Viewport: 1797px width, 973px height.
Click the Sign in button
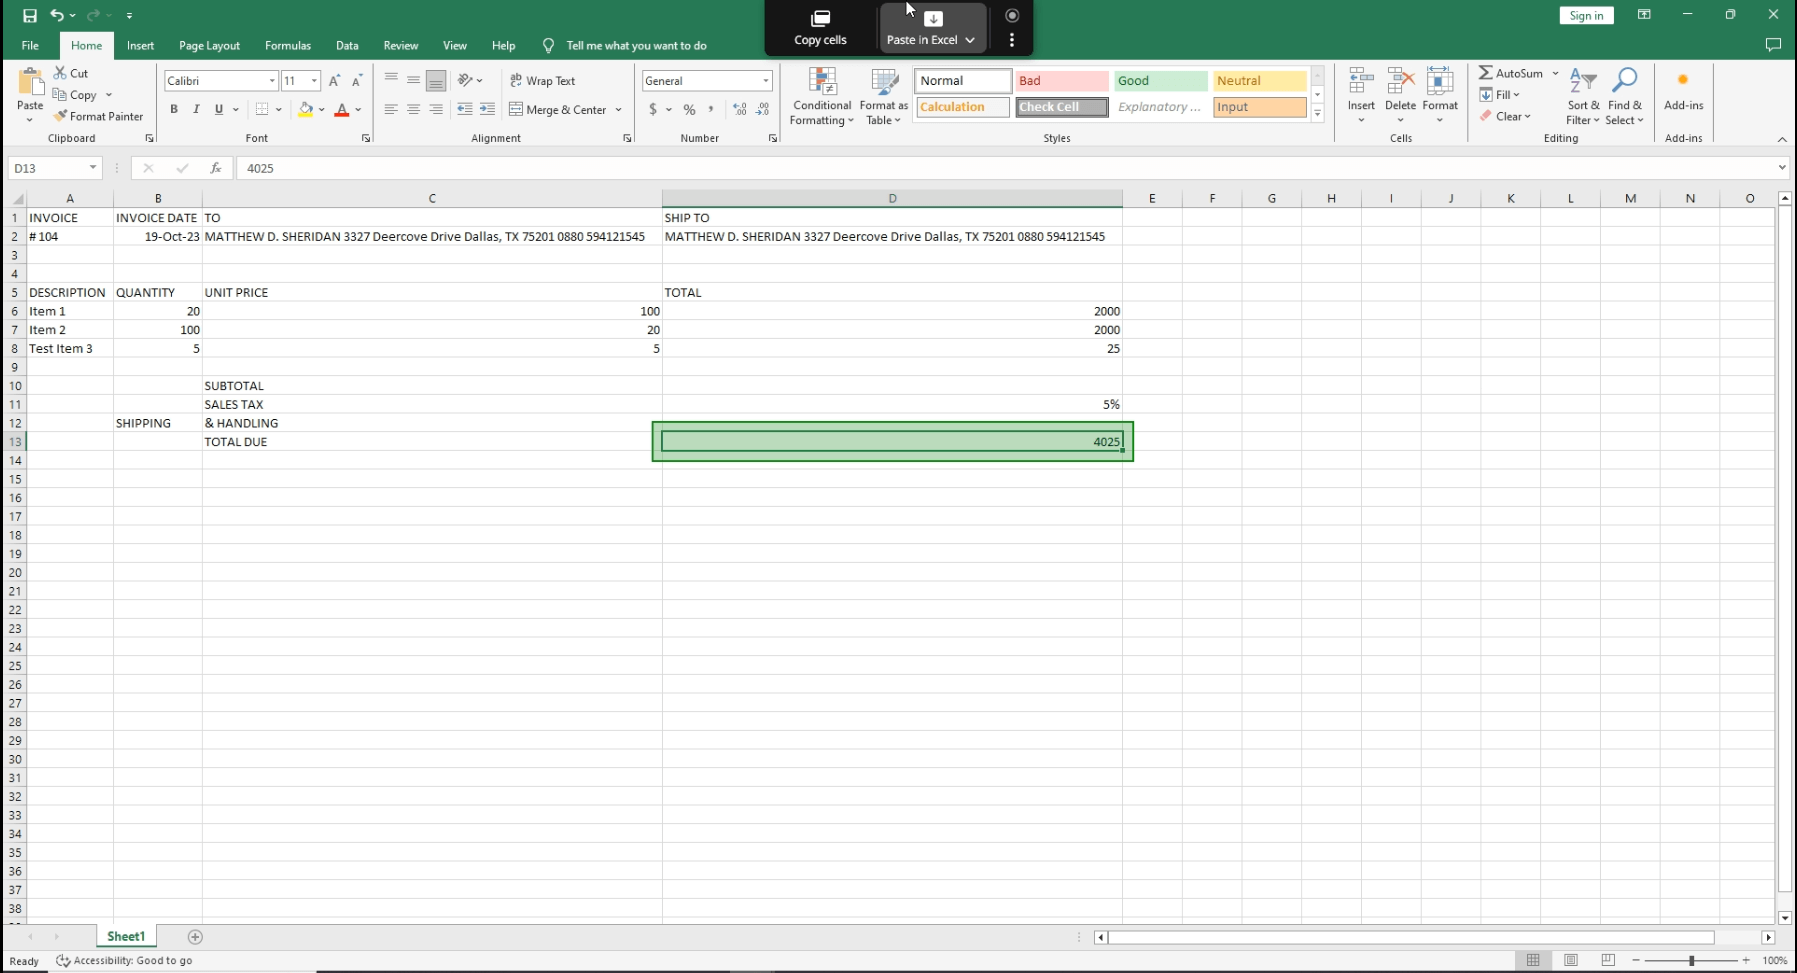(1586, 15)
